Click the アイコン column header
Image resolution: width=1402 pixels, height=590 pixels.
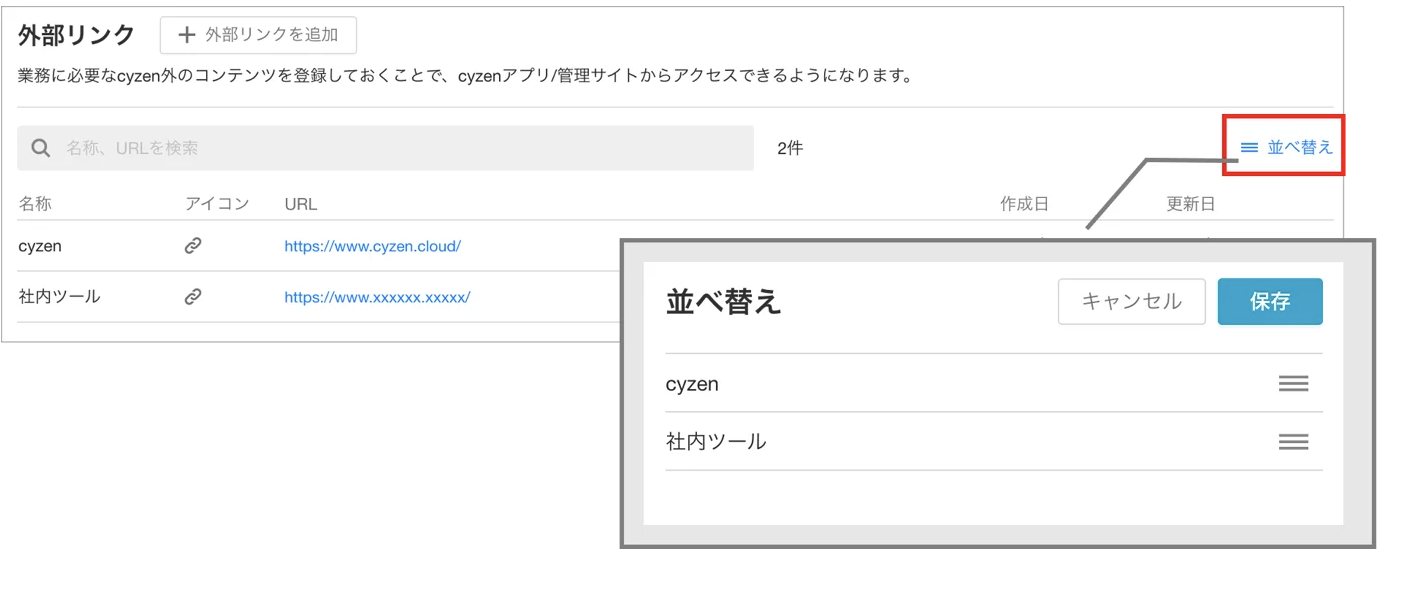(x=217, y=204)
